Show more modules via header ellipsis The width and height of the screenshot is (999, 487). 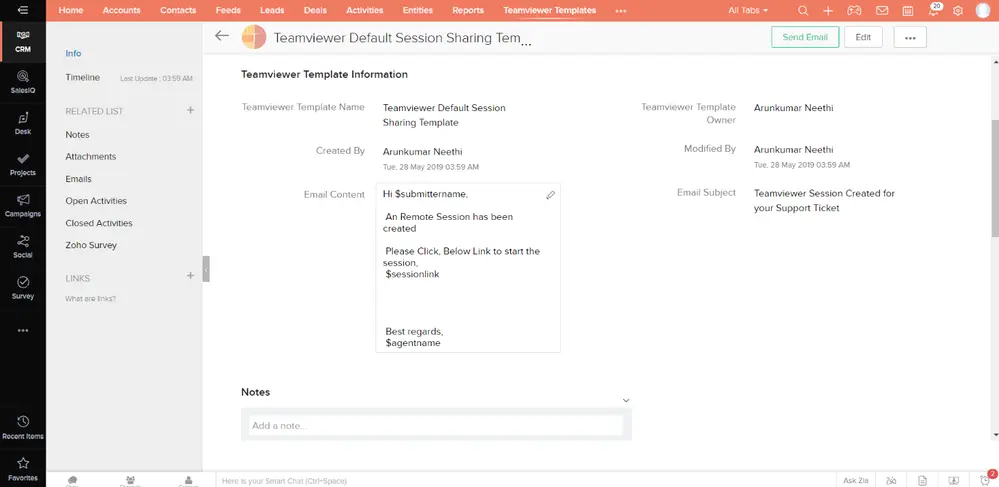(621, 11)
